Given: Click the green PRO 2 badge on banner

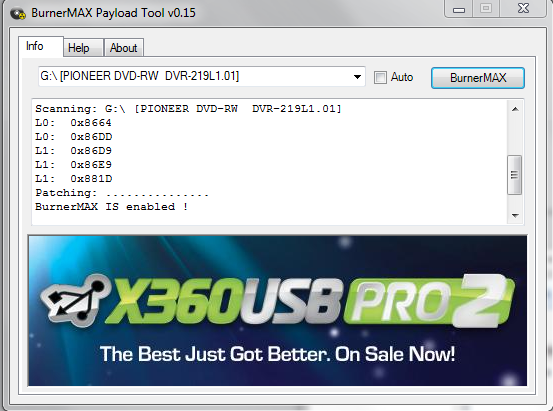Looking at the screenshot, I should point(429,301).
